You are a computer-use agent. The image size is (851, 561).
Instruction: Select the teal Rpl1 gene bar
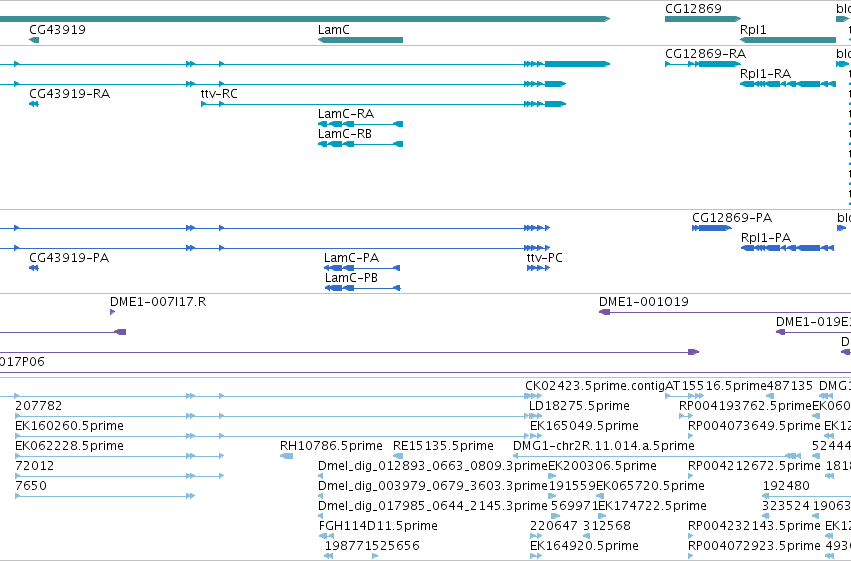pyautogui.click(x=788, y=40)
